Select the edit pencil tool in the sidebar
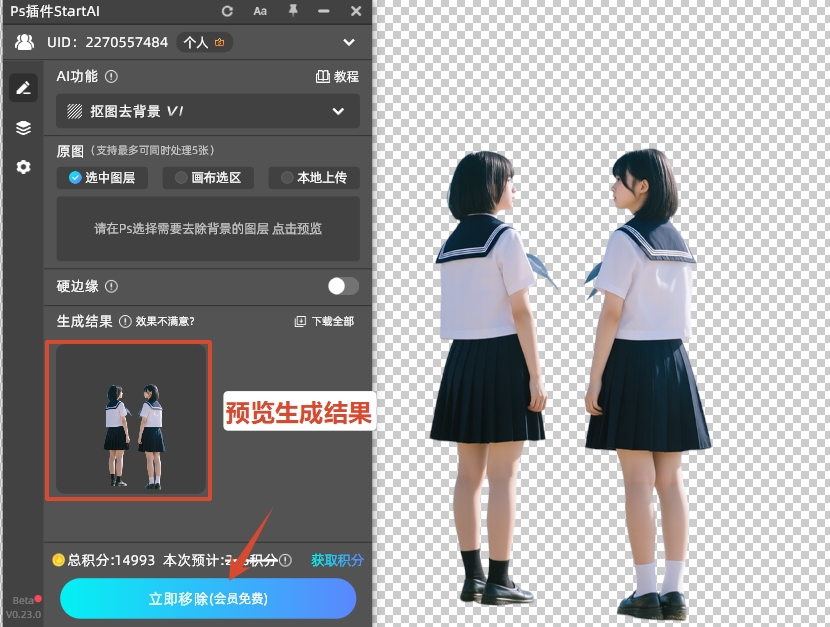This screenshot has width=830, height=627. click(x=23, y=87)
